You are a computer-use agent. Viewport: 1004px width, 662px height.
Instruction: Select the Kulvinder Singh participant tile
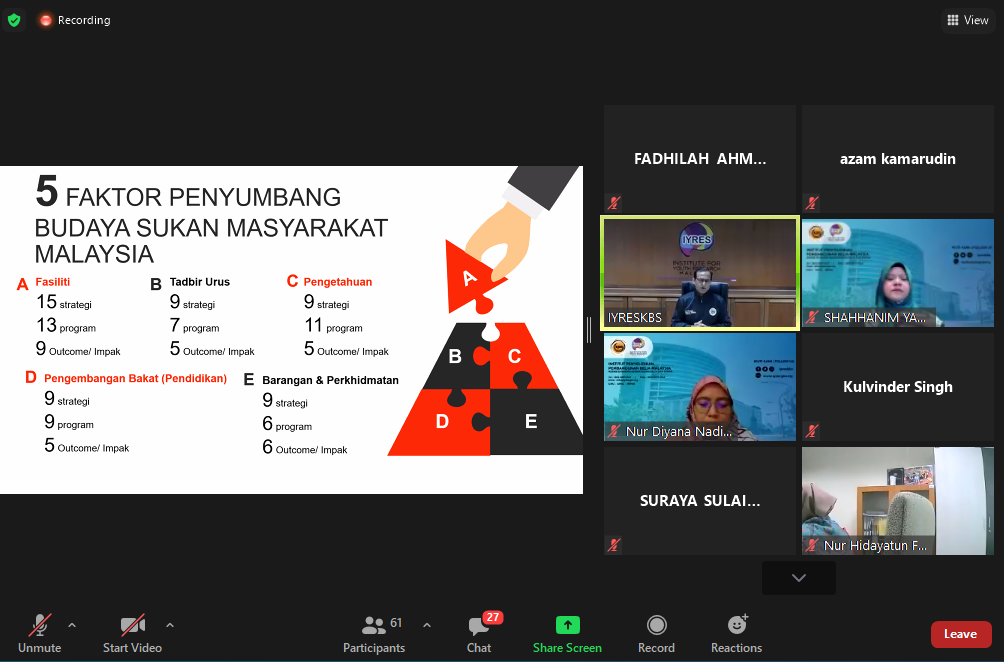[897, 387]
